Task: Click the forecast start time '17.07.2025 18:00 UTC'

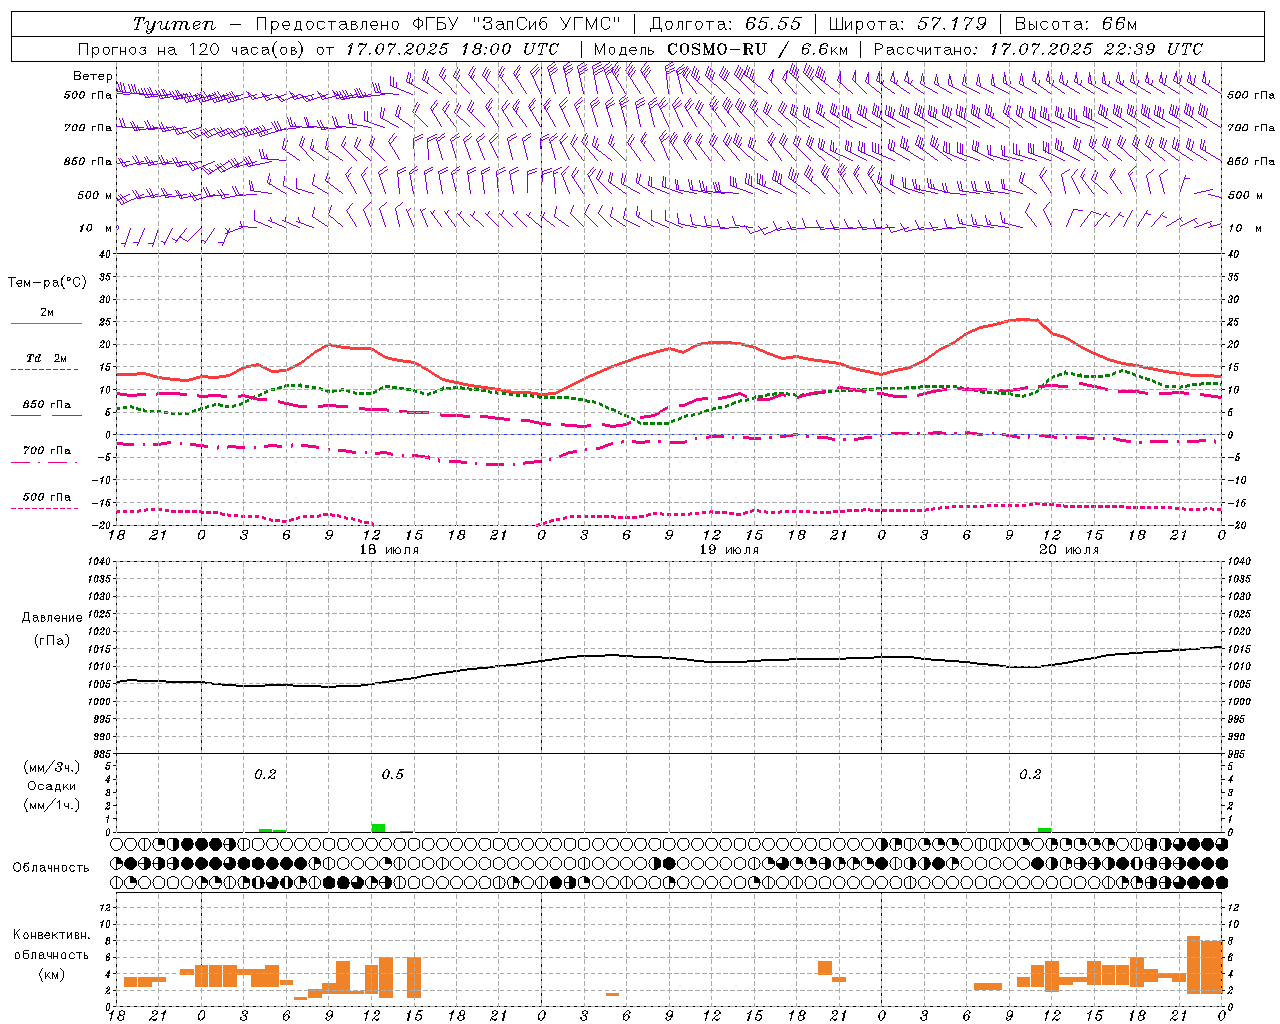Action: 452,49
